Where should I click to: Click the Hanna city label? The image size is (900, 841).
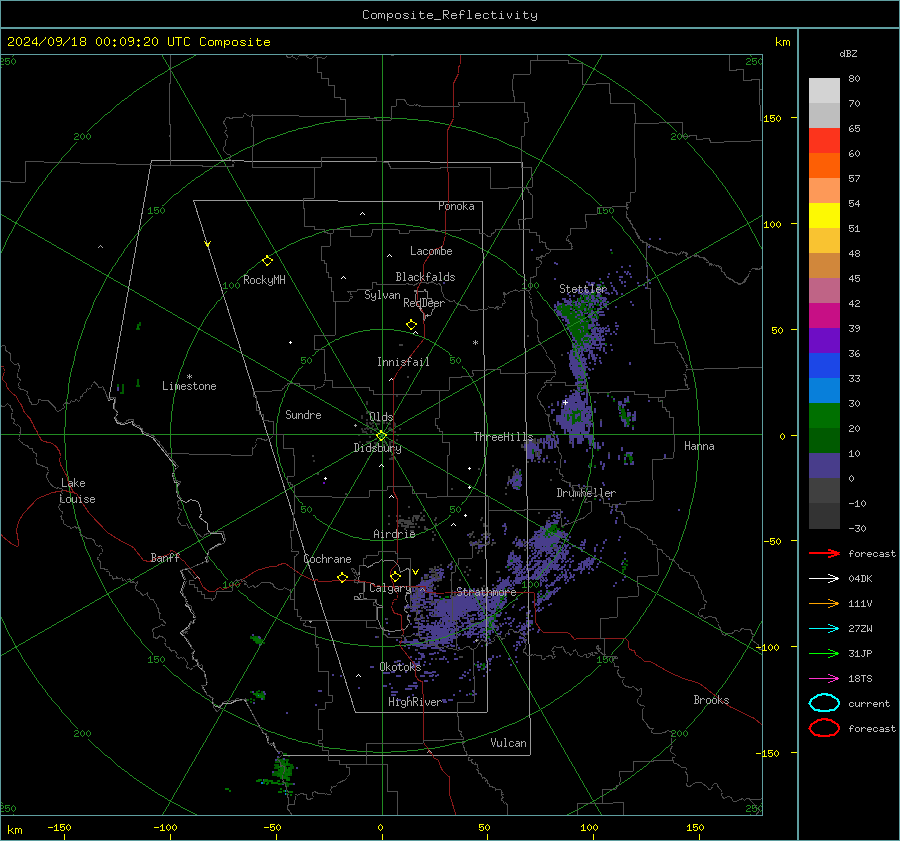click(x=699, y=446)
